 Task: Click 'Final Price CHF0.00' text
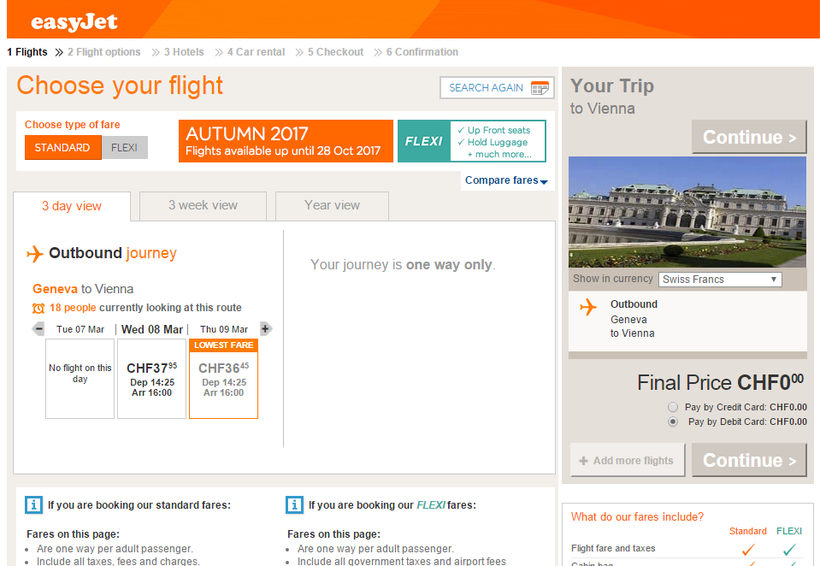click(x=720, y=383)
